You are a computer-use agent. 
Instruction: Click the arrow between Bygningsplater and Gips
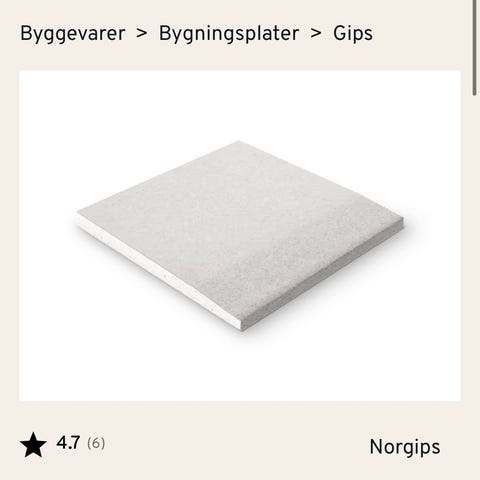316,33
